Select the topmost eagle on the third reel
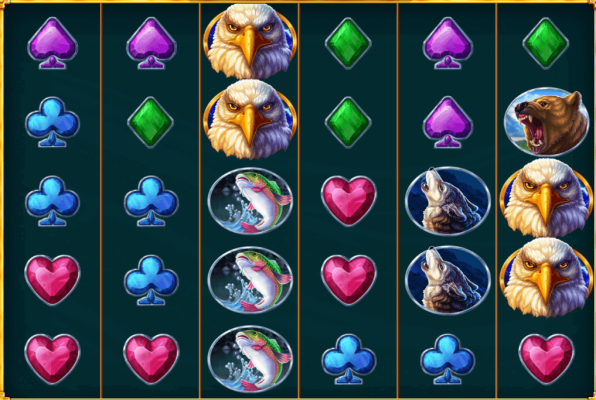Image resolution: width=596 pixels, height=400 pixels. [x=250, y=41]
